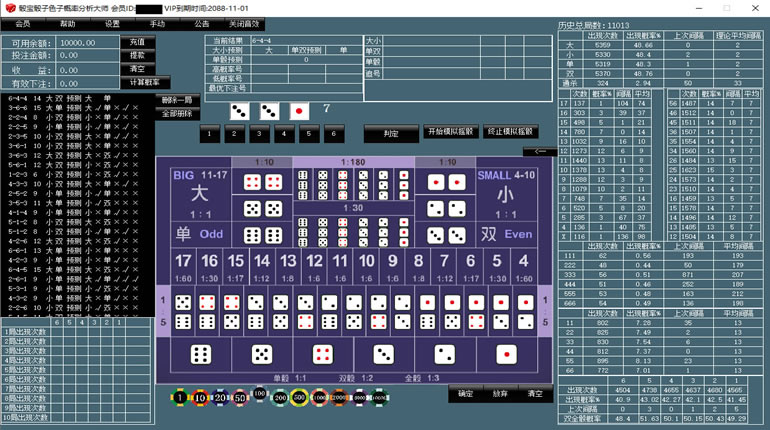Select the single six-dice bet tile
Image resolution: width=770 pixels, height=430 pixels.
pyautogui.click(x=200, y=354)
